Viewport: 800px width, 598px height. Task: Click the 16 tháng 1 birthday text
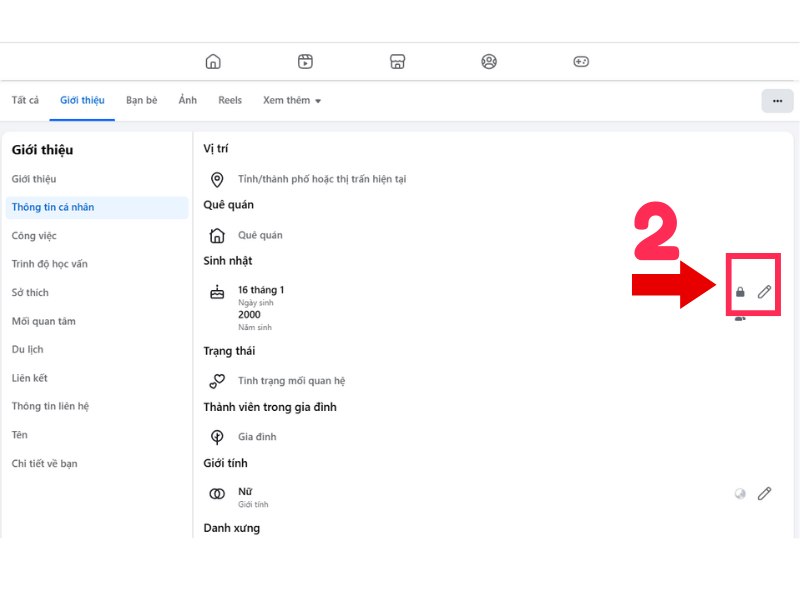click(261, 290)
